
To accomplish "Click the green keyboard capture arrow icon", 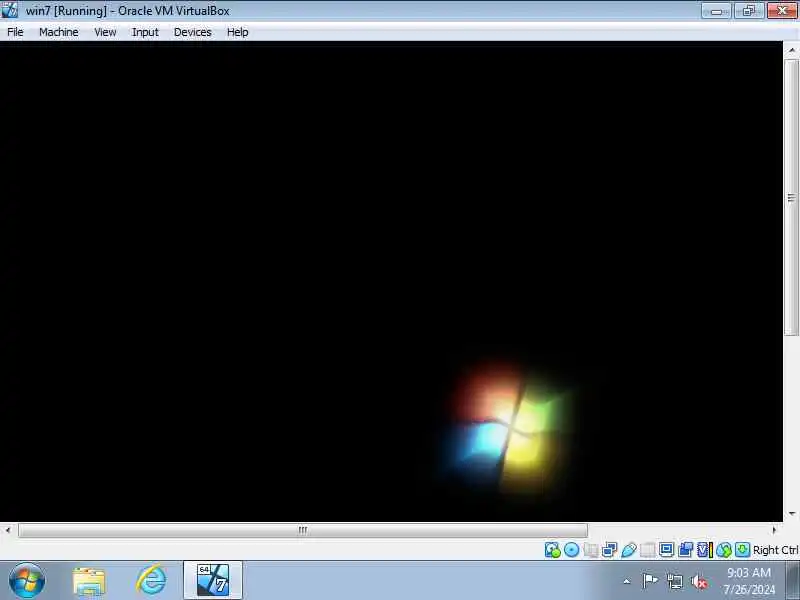I will click(x=742, y=549).
